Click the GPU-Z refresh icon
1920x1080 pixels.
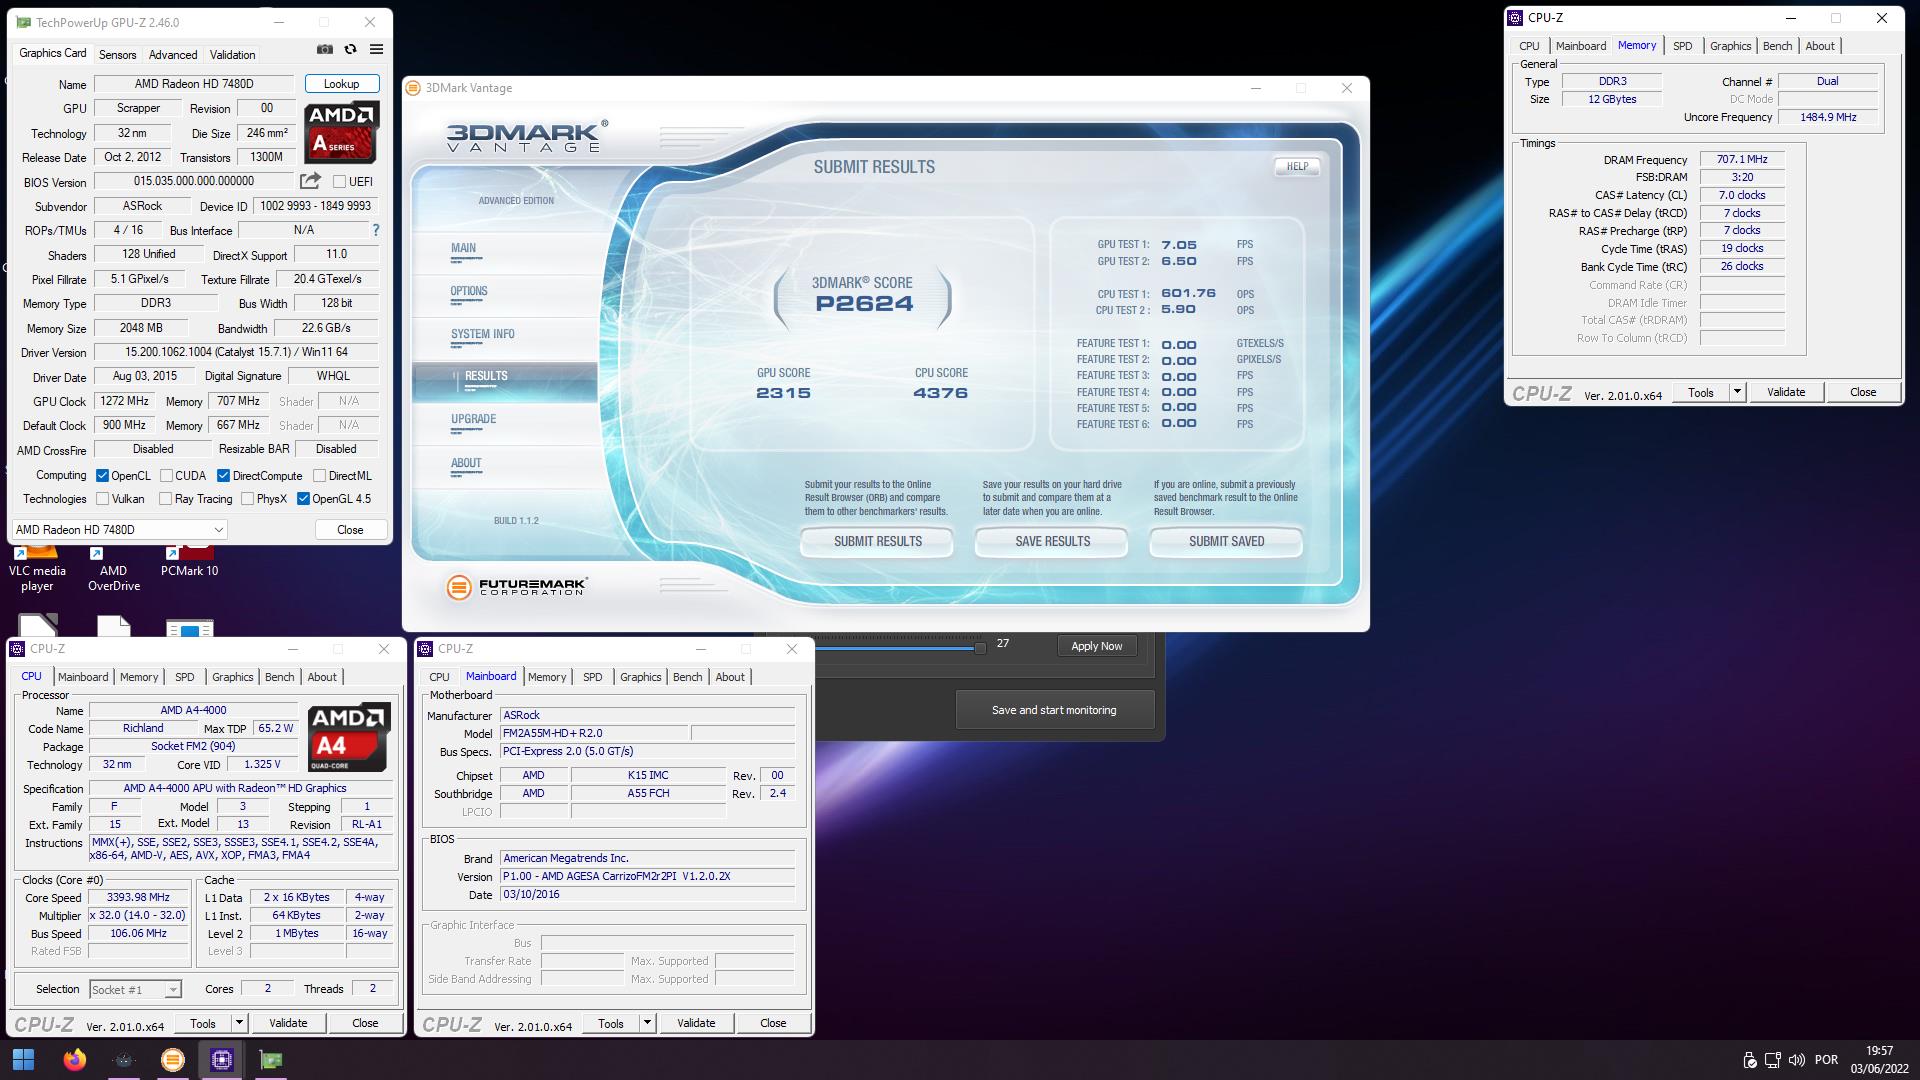click(x=350, y=49)
